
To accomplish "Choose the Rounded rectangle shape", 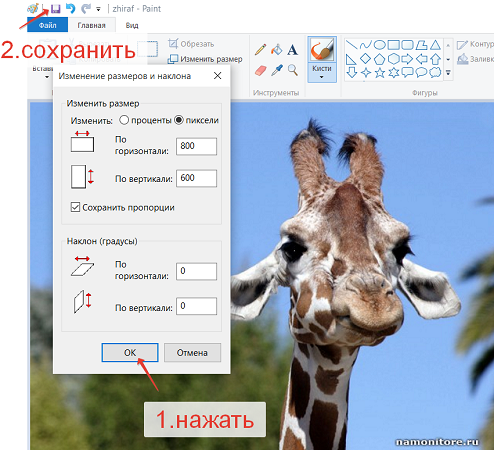I will pos(408,45).
